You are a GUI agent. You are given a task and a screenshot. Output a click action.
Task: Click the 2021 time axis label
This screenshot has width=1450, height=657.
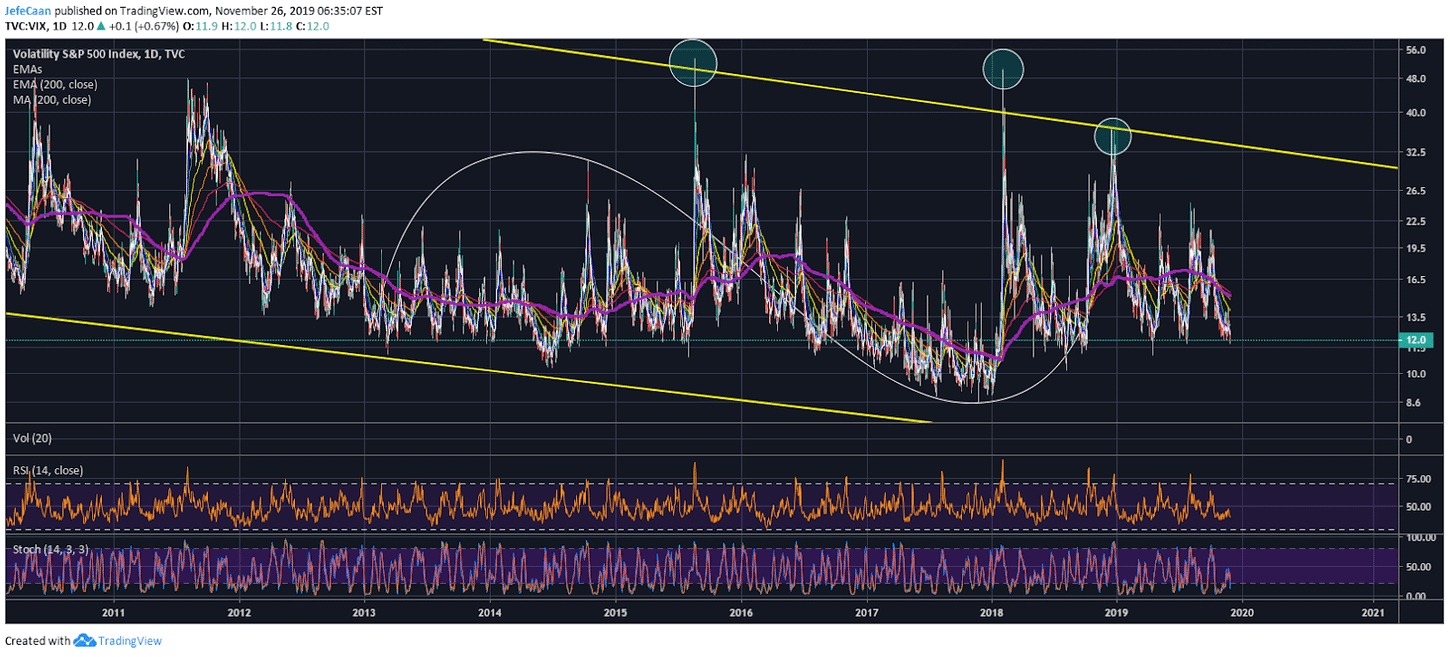point(1374,613)
